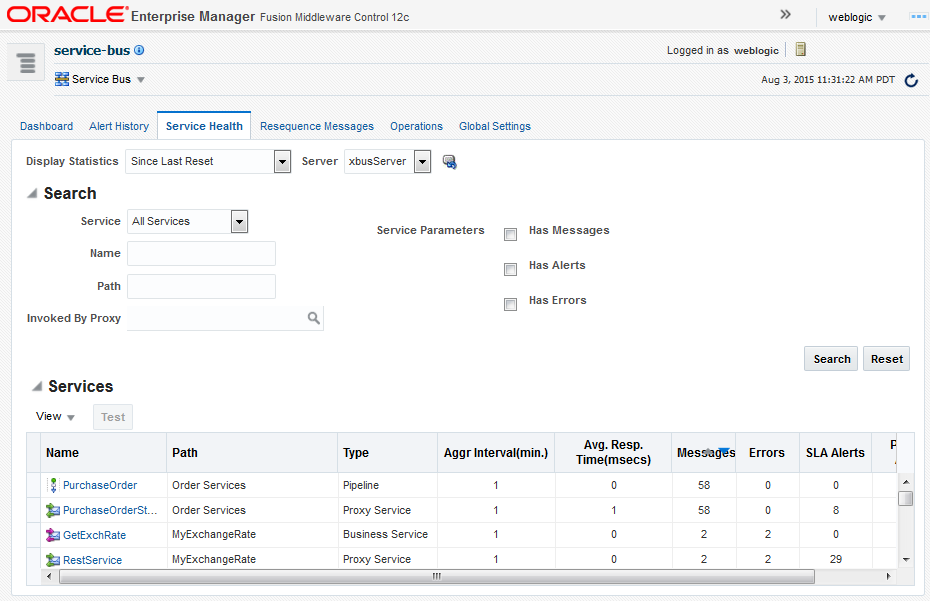Open the View menu in Services
The width and height of the screenshot is (930, 601).
tap(55, 416)
